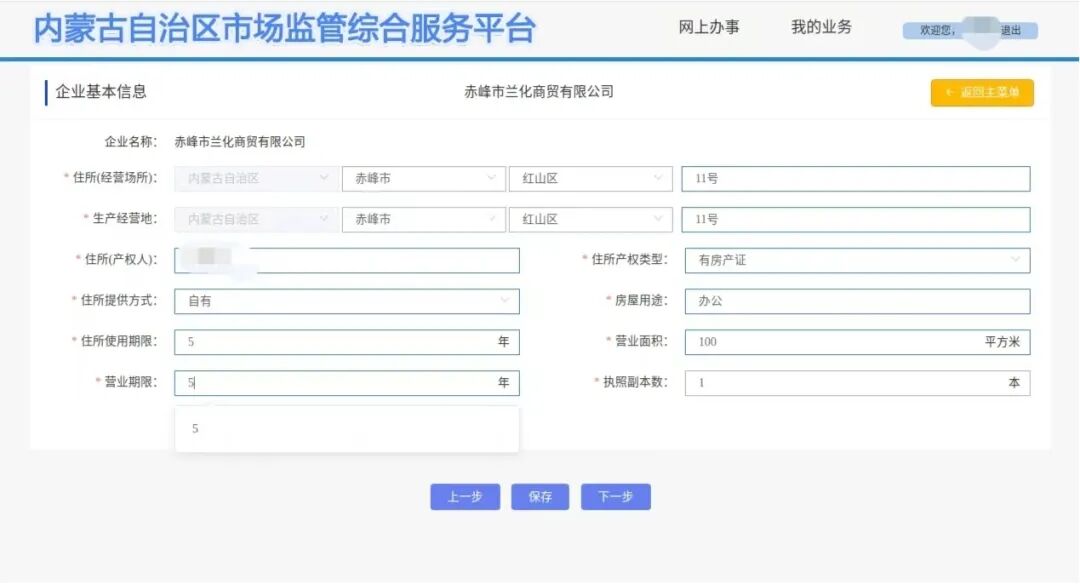Click the 下一步 button
Viewport: 1080px width, 584px height.
point(616,497)
